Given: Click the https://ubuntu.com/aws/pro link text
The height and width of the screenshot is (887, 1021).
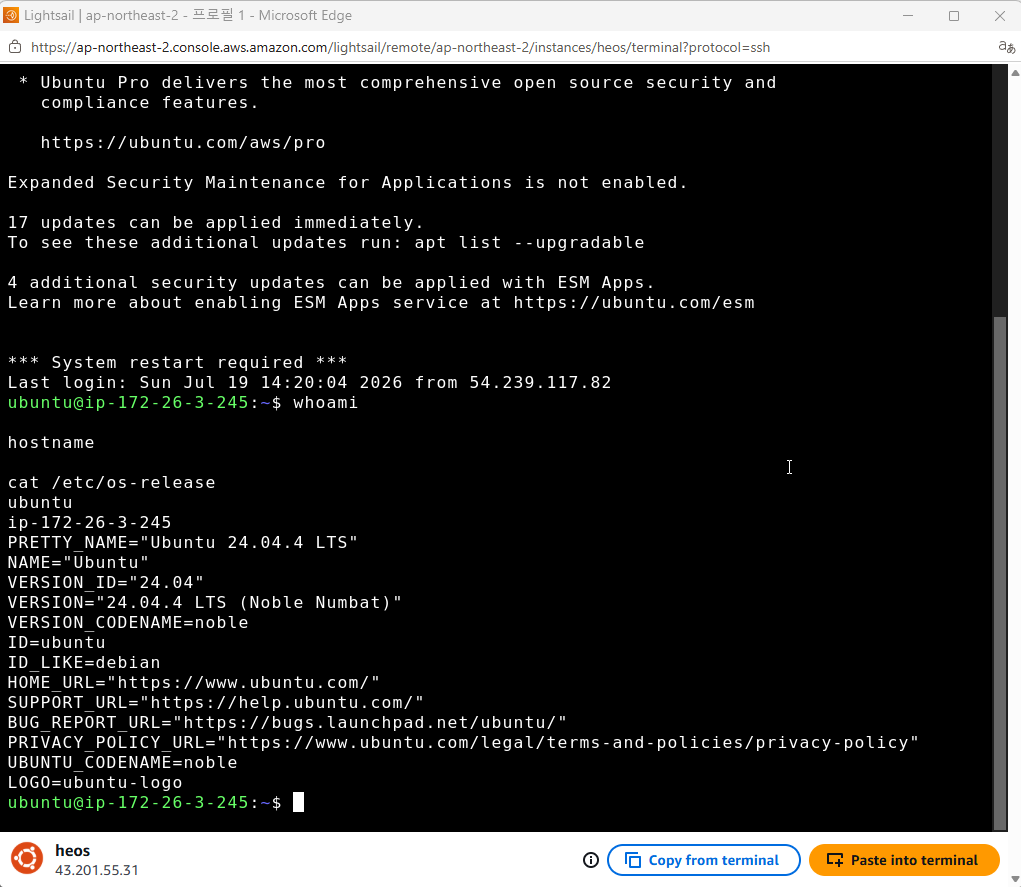Looking at the screenshot, I should (x=183, y=143).
